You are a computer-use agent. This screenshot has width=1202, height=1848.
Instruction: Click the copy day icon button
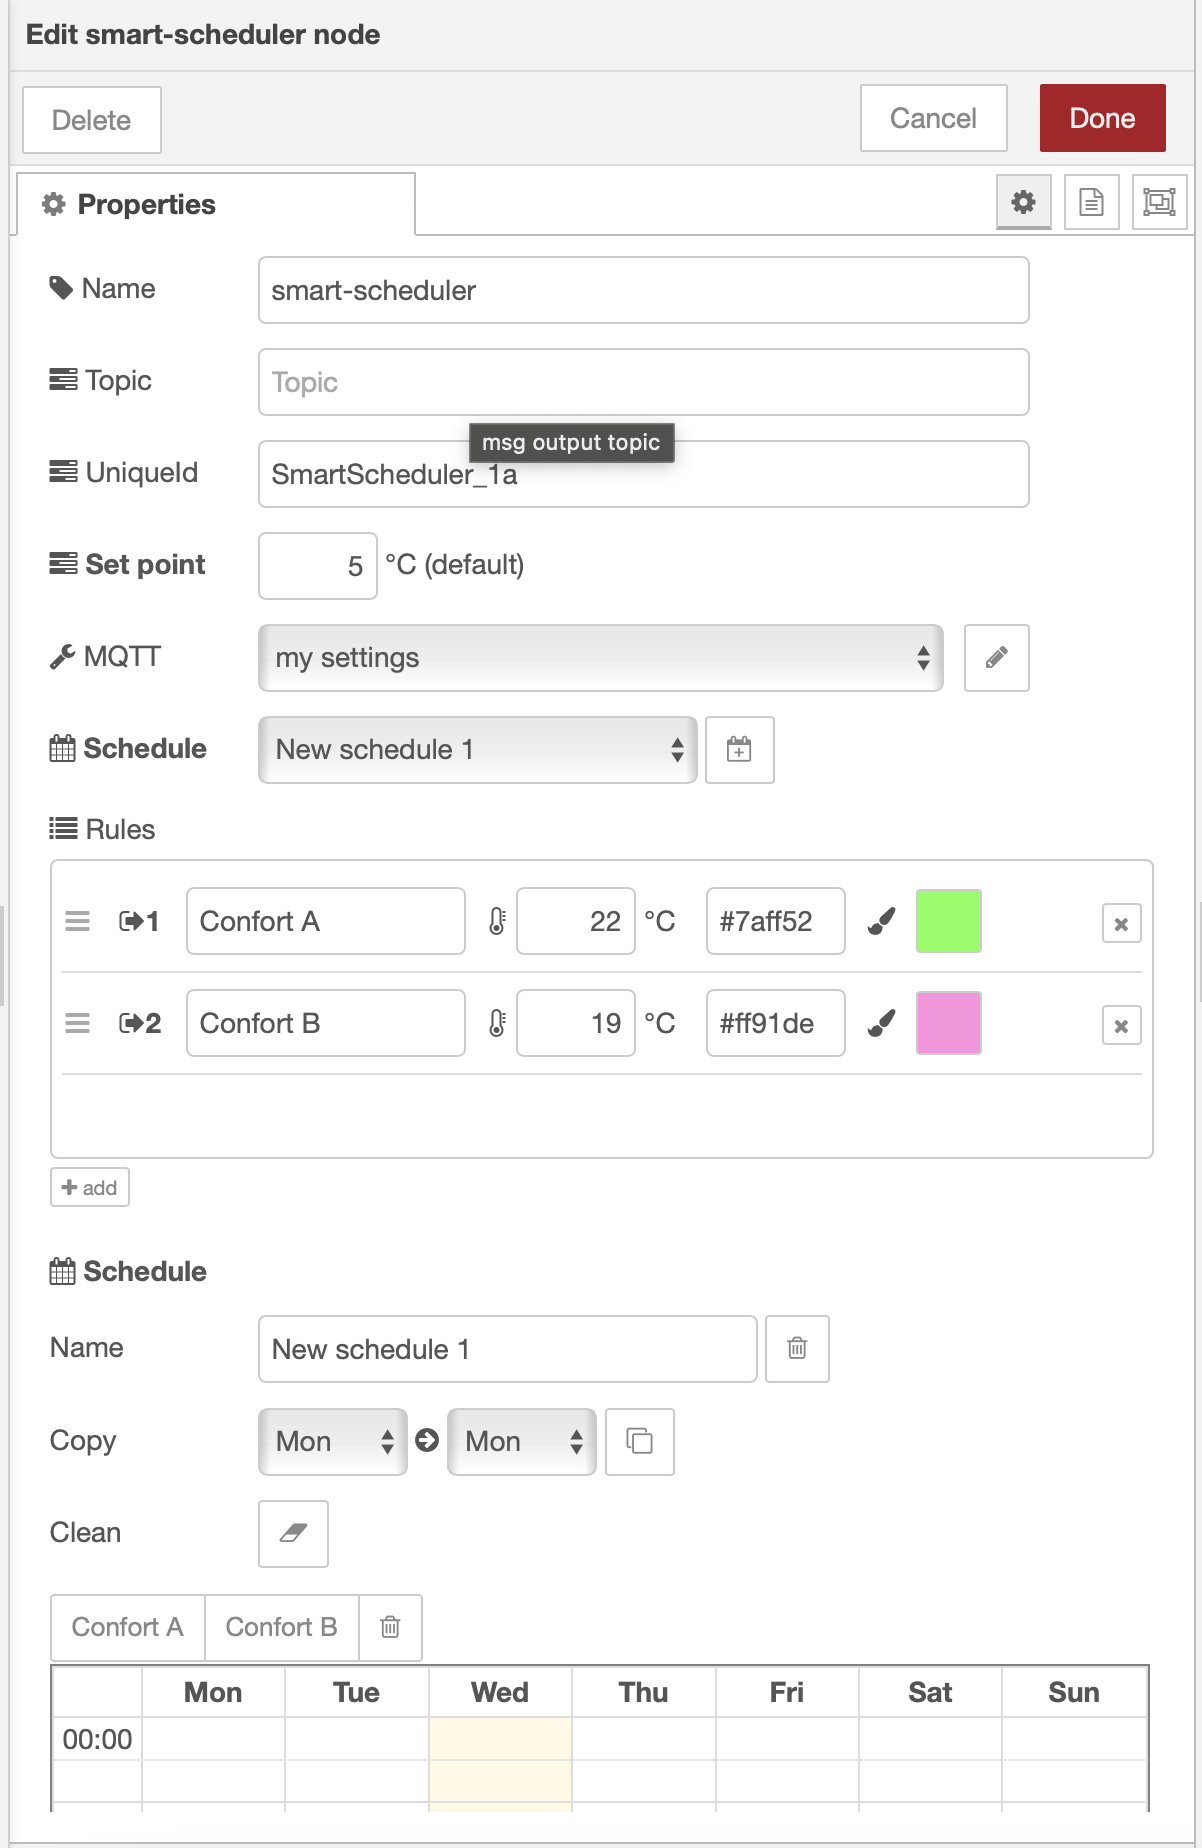point(640,1441)
